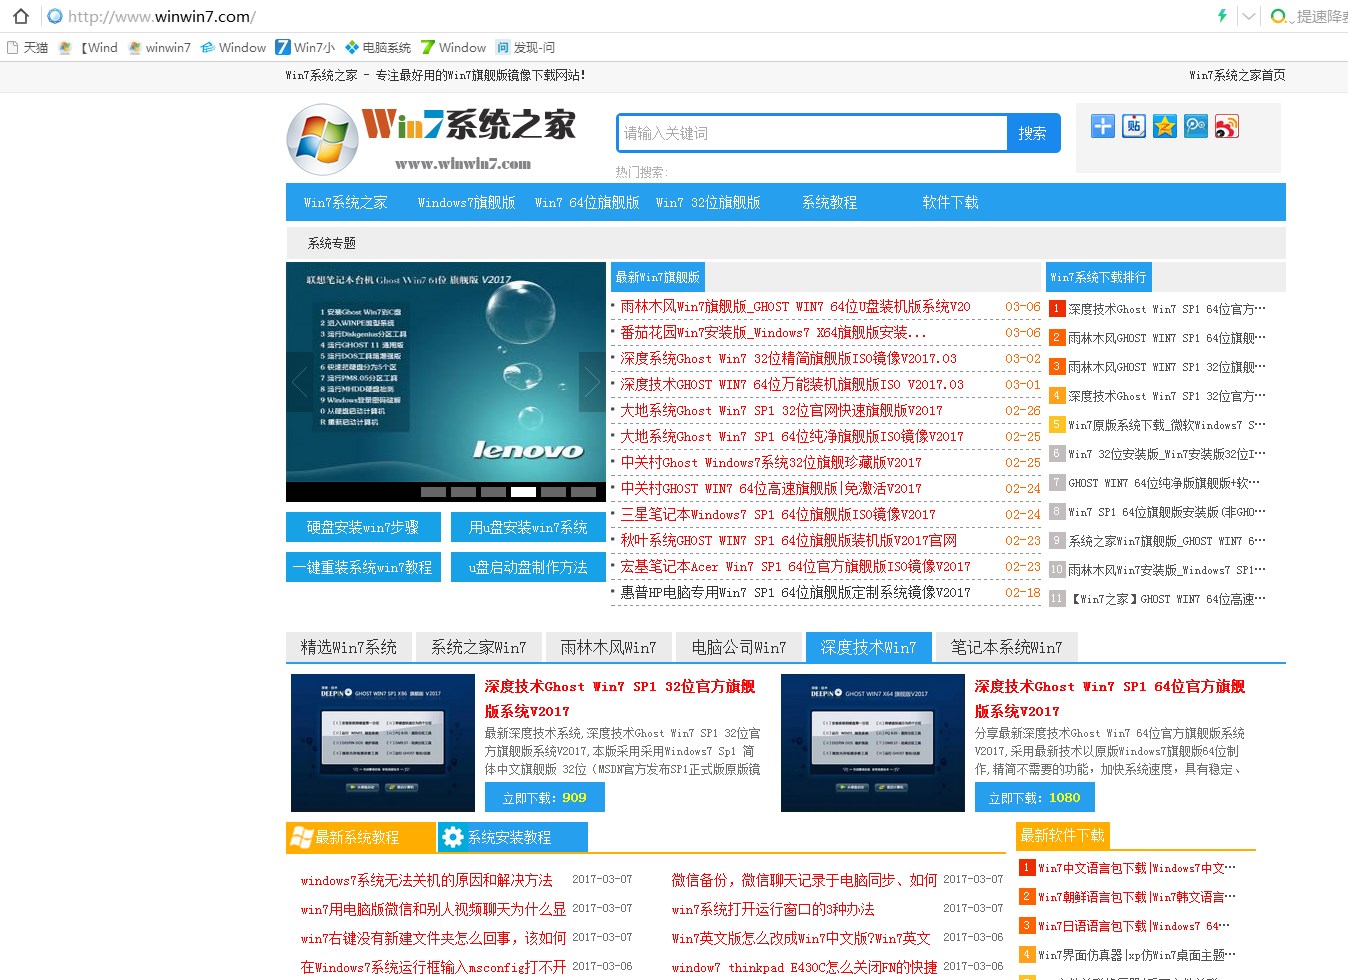Open rank 11 【Win7之家】GHOST WIN7 link

[x=1166, y=599]
